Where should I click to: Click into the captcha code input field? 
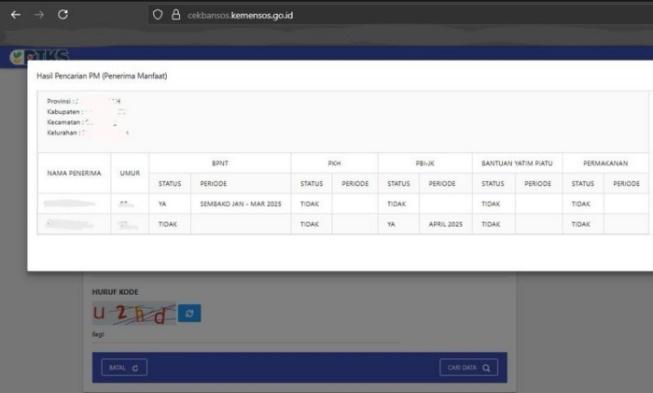pyautogui.click(x=246, y=335)
